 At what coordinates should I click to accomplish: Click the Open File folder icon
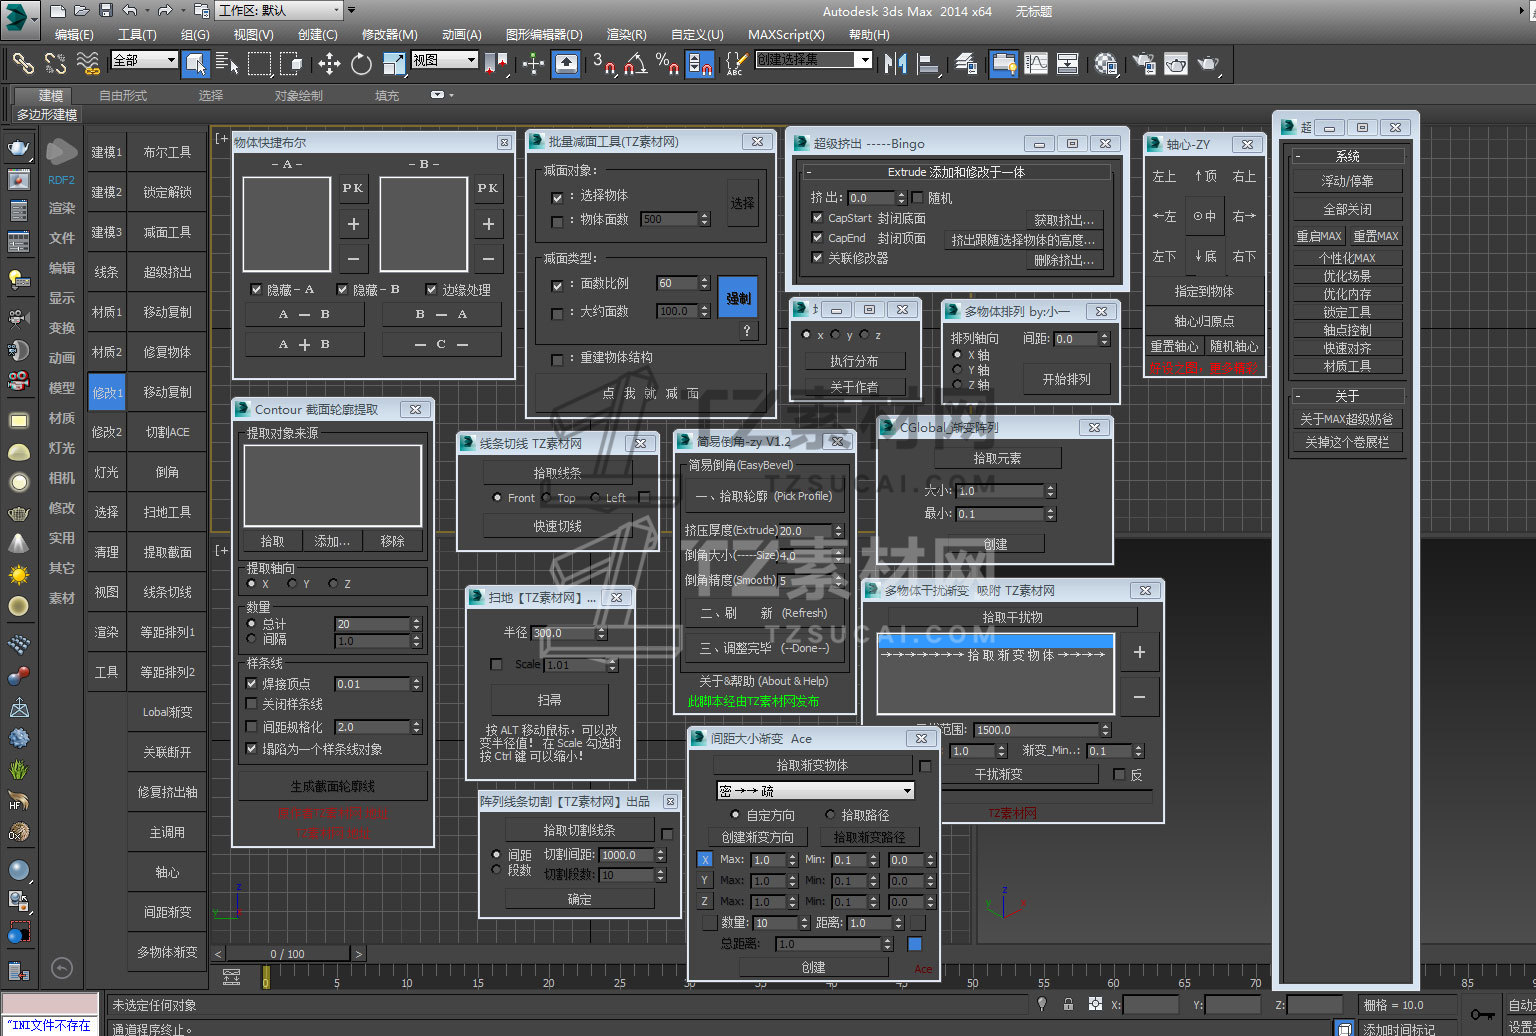coord(82,11)
